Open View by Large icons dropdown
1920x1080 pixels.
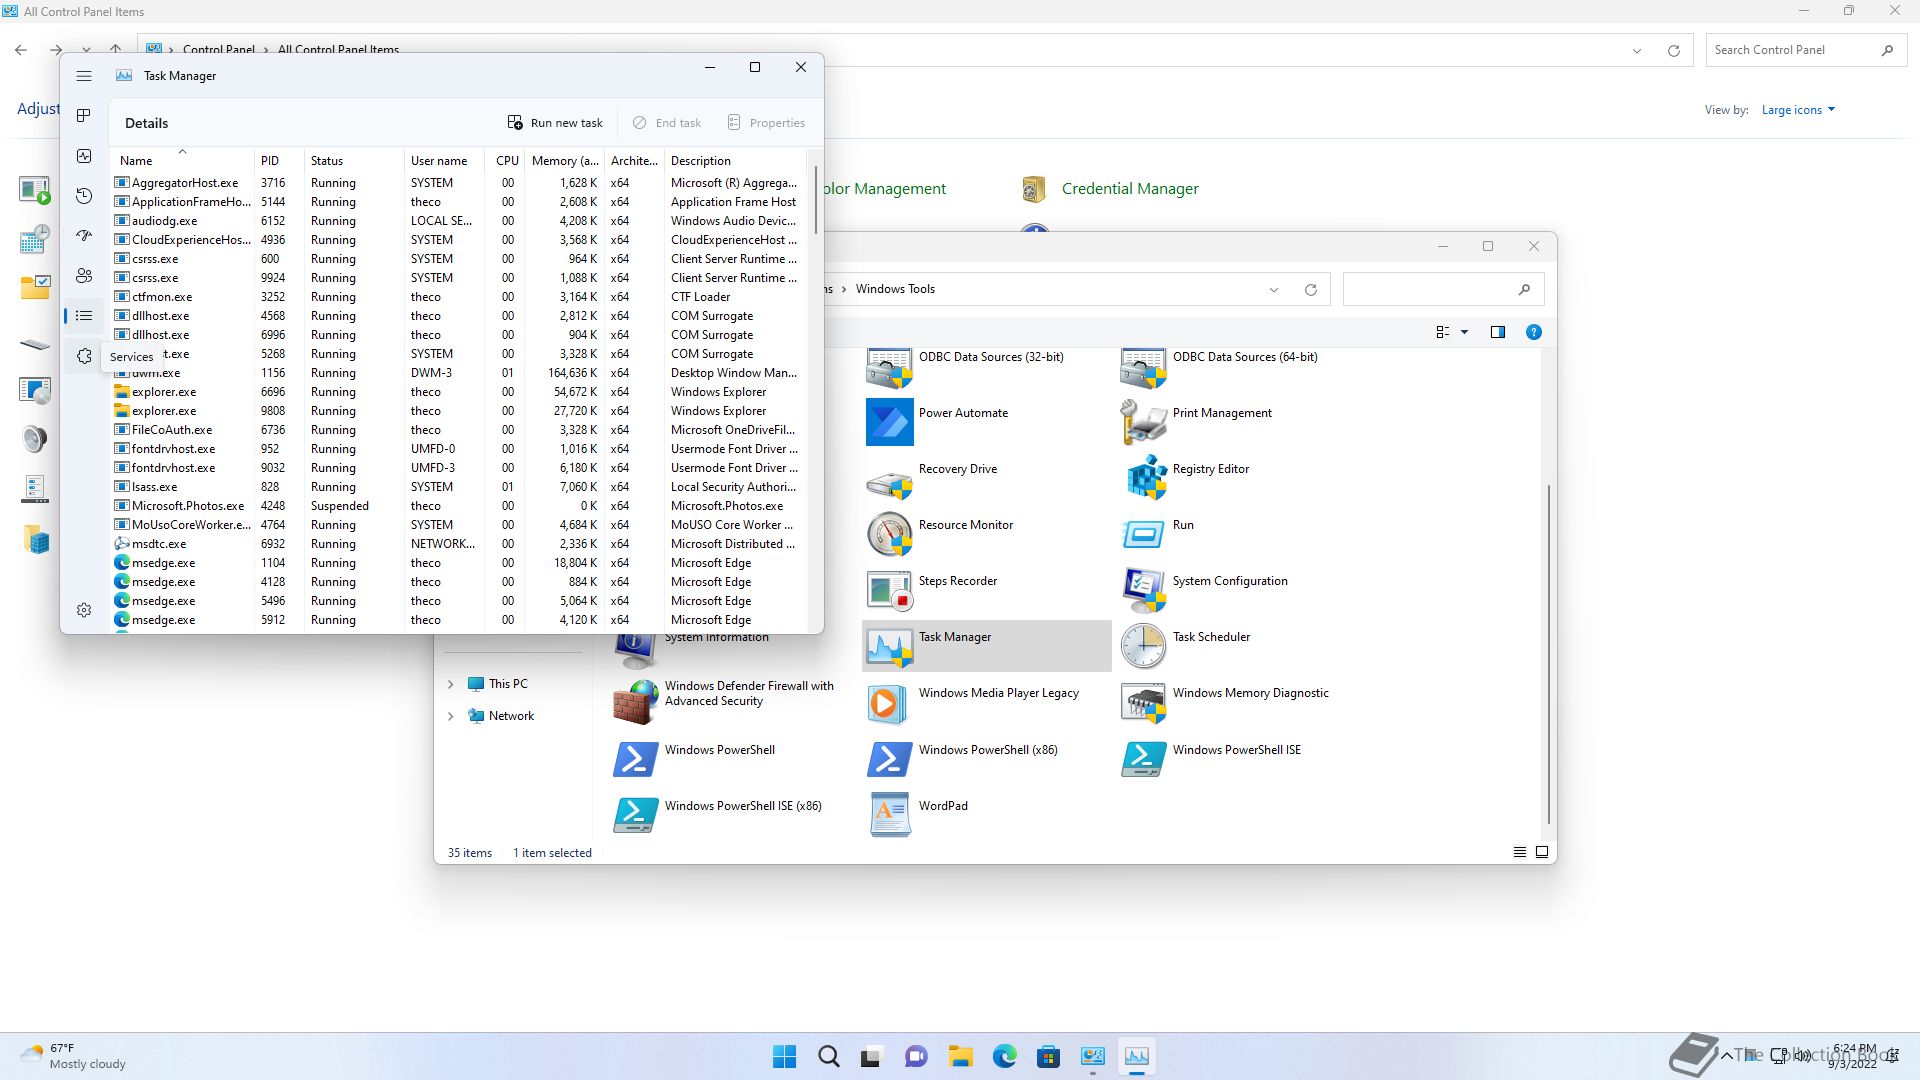(x=1798, y=110)
